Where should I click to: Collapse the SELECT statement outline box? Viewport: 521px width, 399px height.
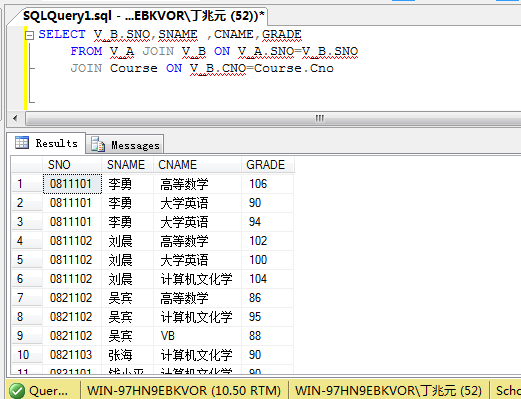(x=30, y=35)
